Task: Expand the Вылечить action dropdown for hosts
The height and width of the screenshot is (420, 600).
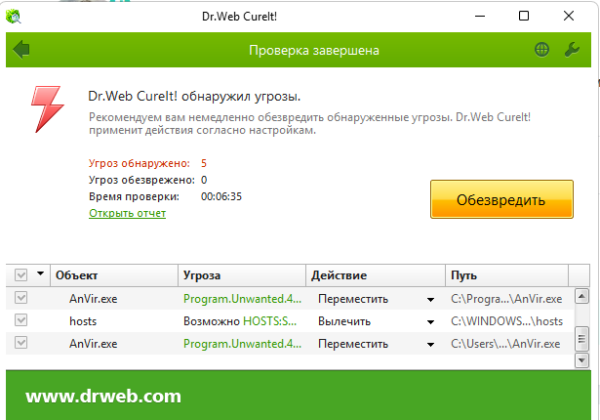Action: [x=430, y=322]
